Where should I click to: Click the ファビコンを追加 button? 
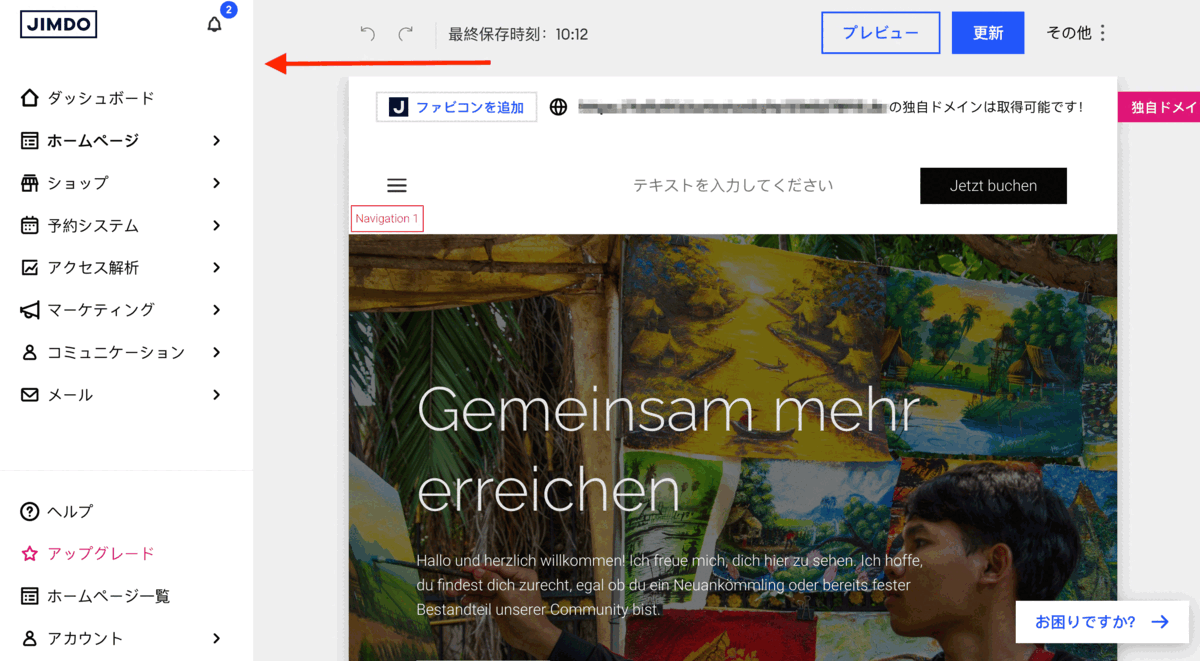pyautogui.click(x=456, y=106)
